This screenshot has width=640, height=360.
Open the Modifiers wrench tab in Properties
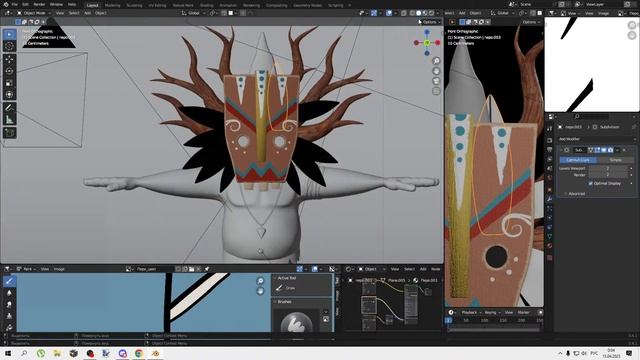(550, 199)
